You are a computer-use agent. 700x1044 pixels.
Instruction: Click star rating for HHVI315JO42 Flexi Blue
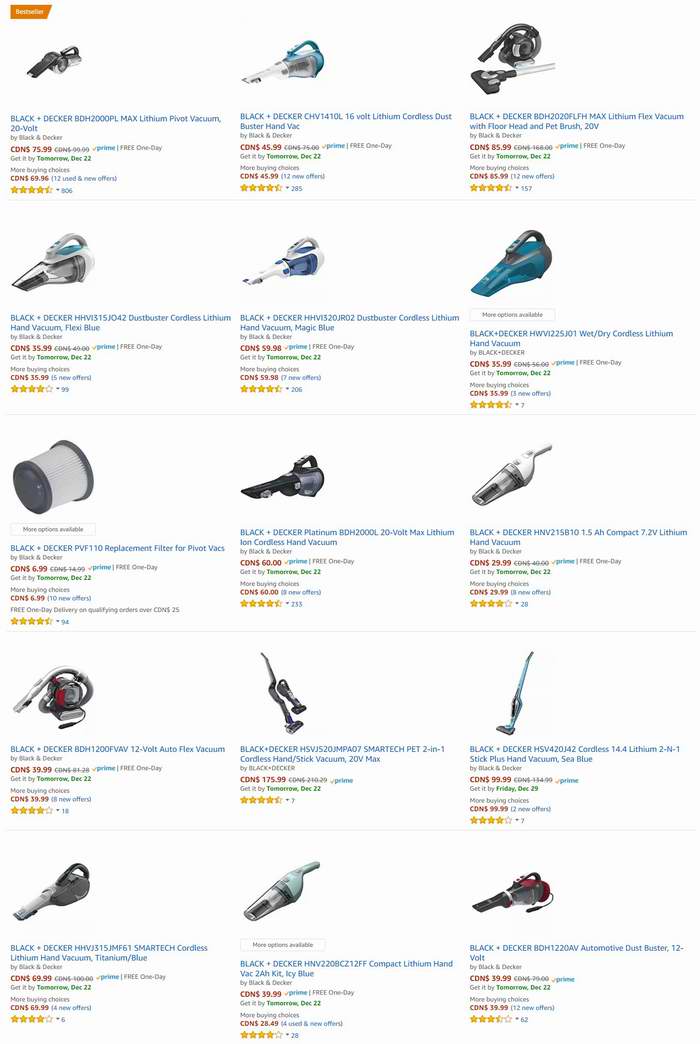[31, 389]
